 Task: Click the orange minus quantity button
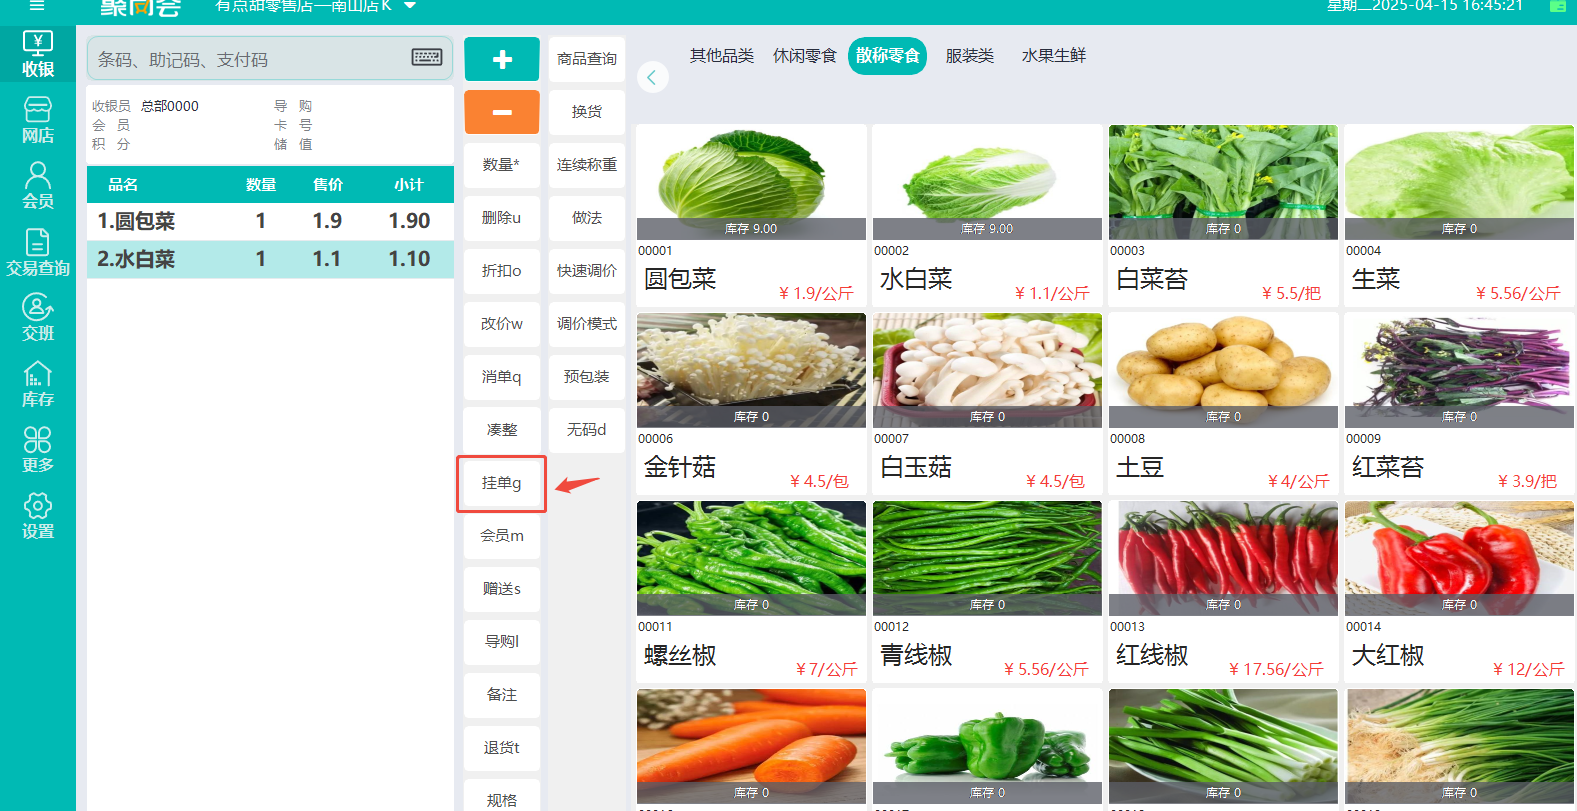[x=502, y=112]
